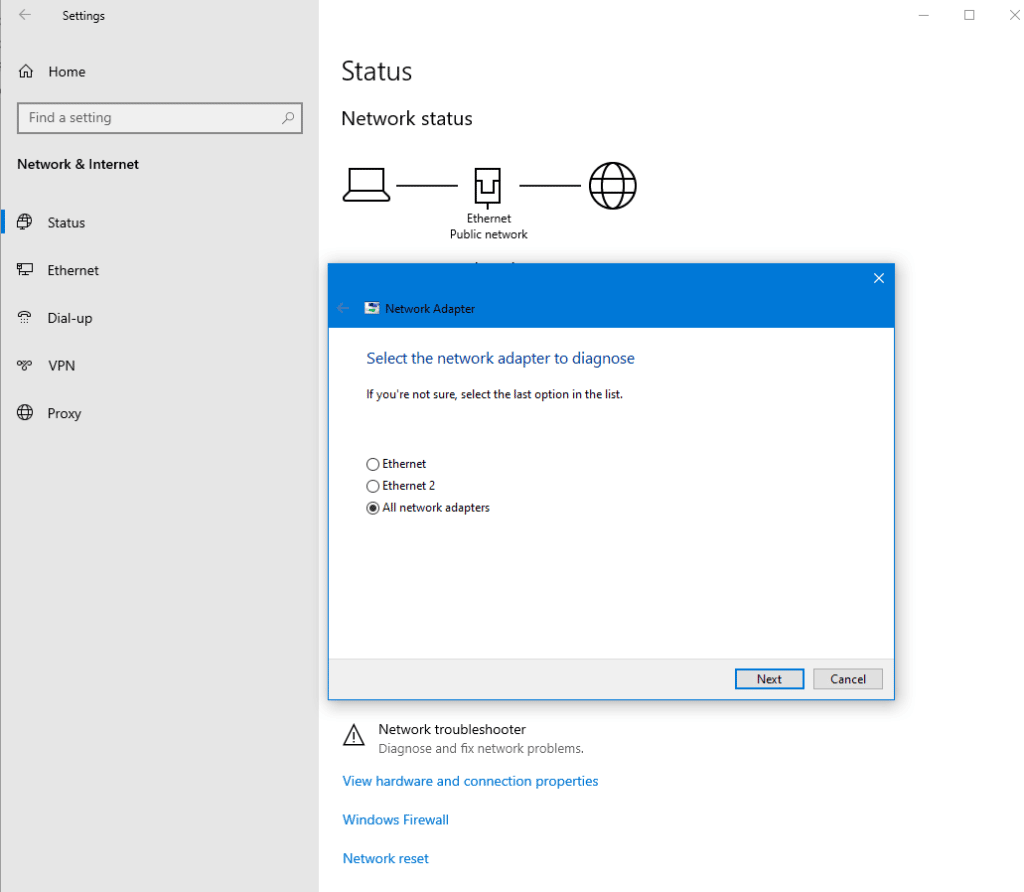The height and width of the screenshot is (892, 1024).
Task: Click the Ethernet monitor icon in sidebar
Action: tap(25, 270)
